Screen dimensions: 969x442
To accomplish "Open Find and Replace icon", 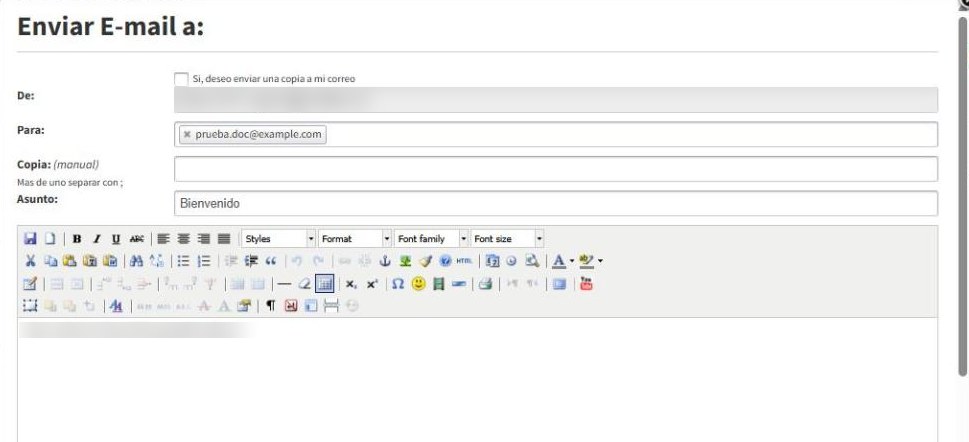I will [157, 261].
